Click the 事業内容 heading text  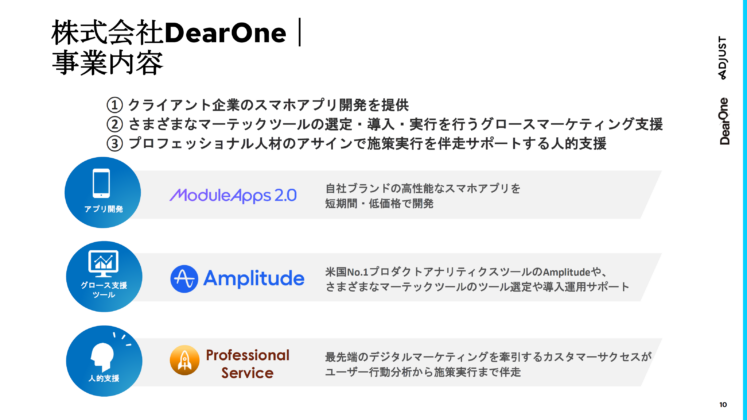point(107,64)
